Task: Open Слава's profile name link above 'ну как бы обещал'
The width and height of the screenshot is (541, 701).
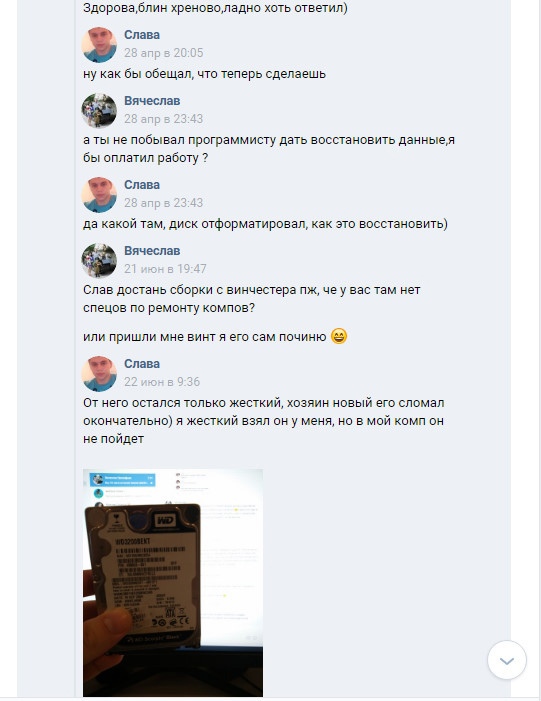Action: (142, 34)
